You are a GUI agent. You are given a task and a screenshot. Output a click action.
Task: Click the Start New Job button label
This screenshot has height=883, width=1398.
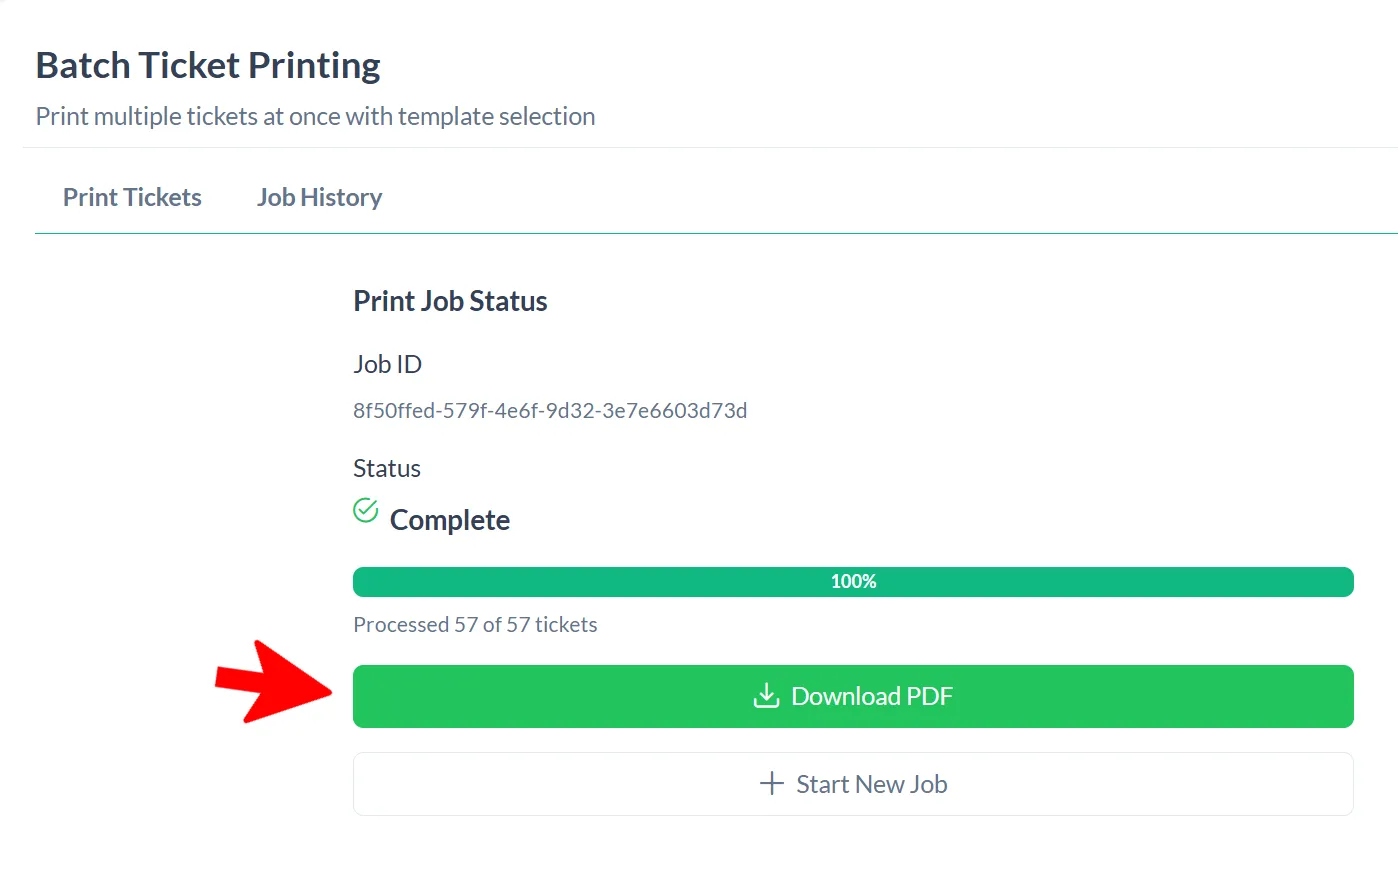[872, 784]
